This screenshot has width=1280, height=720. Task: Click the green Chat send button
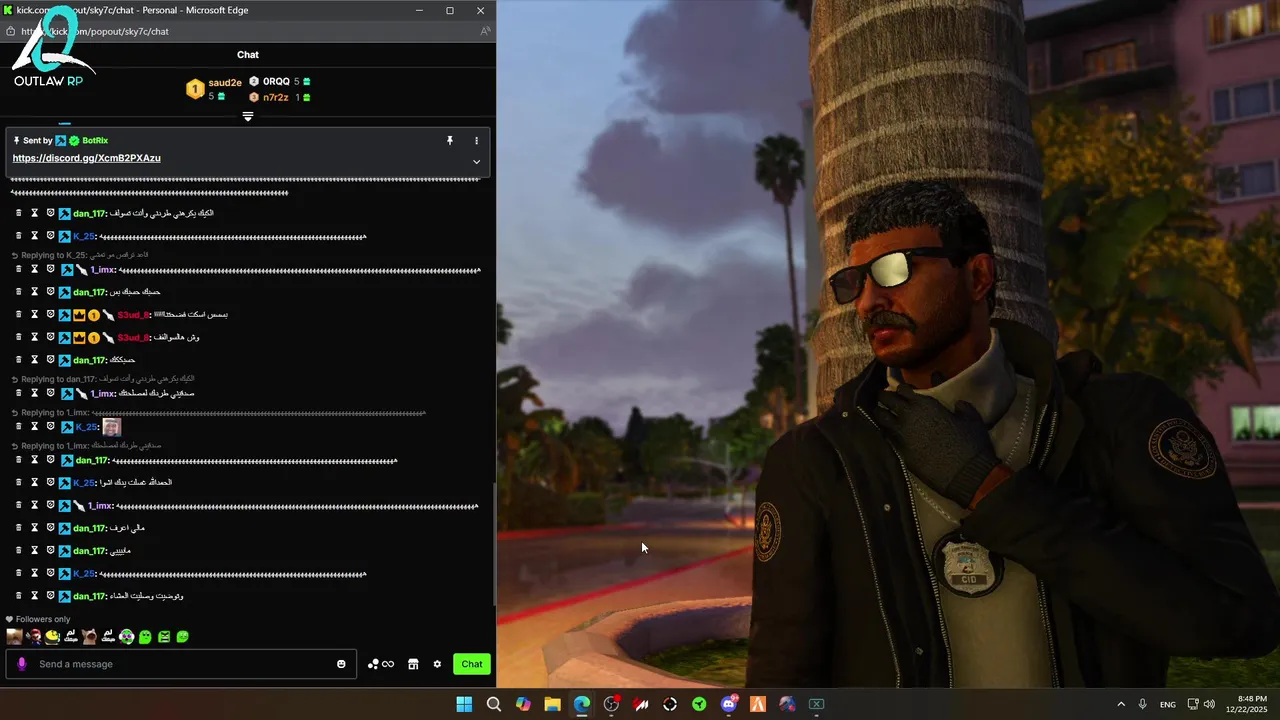(x=472, y=664)
